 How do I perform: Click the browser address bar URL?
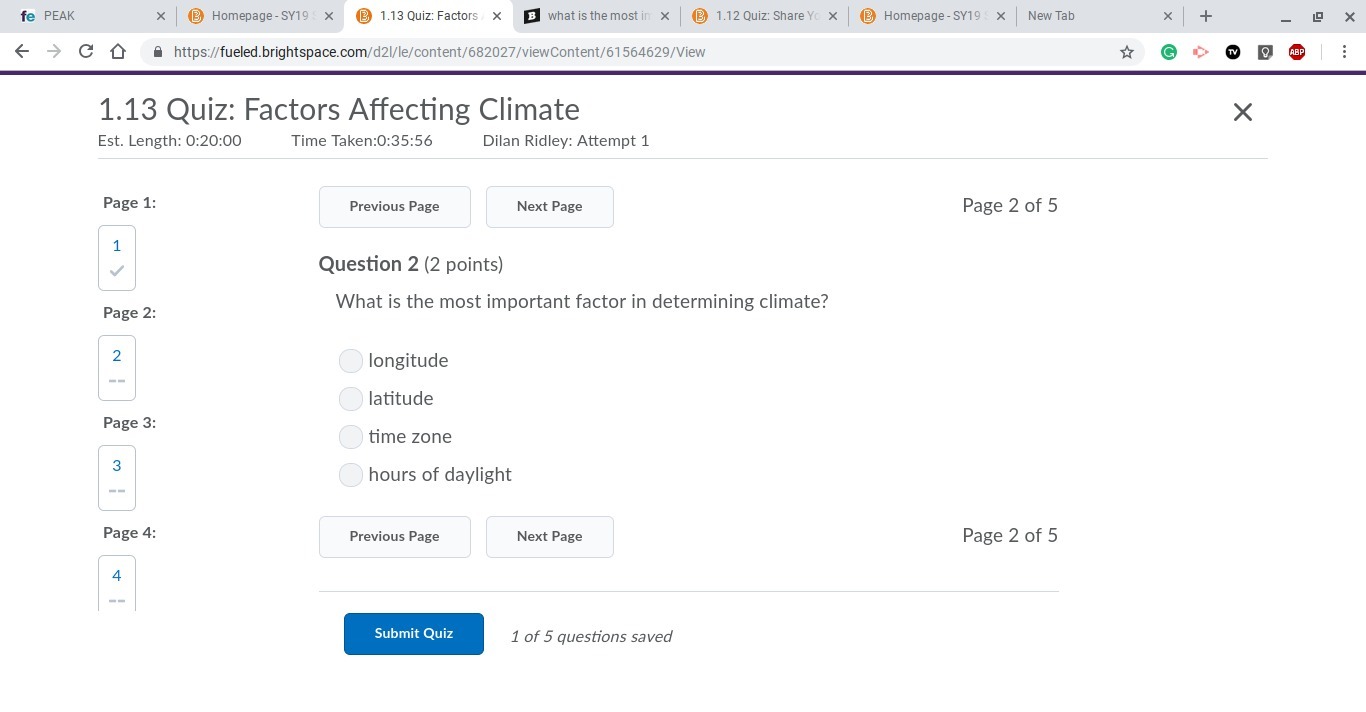coord(440,52)
